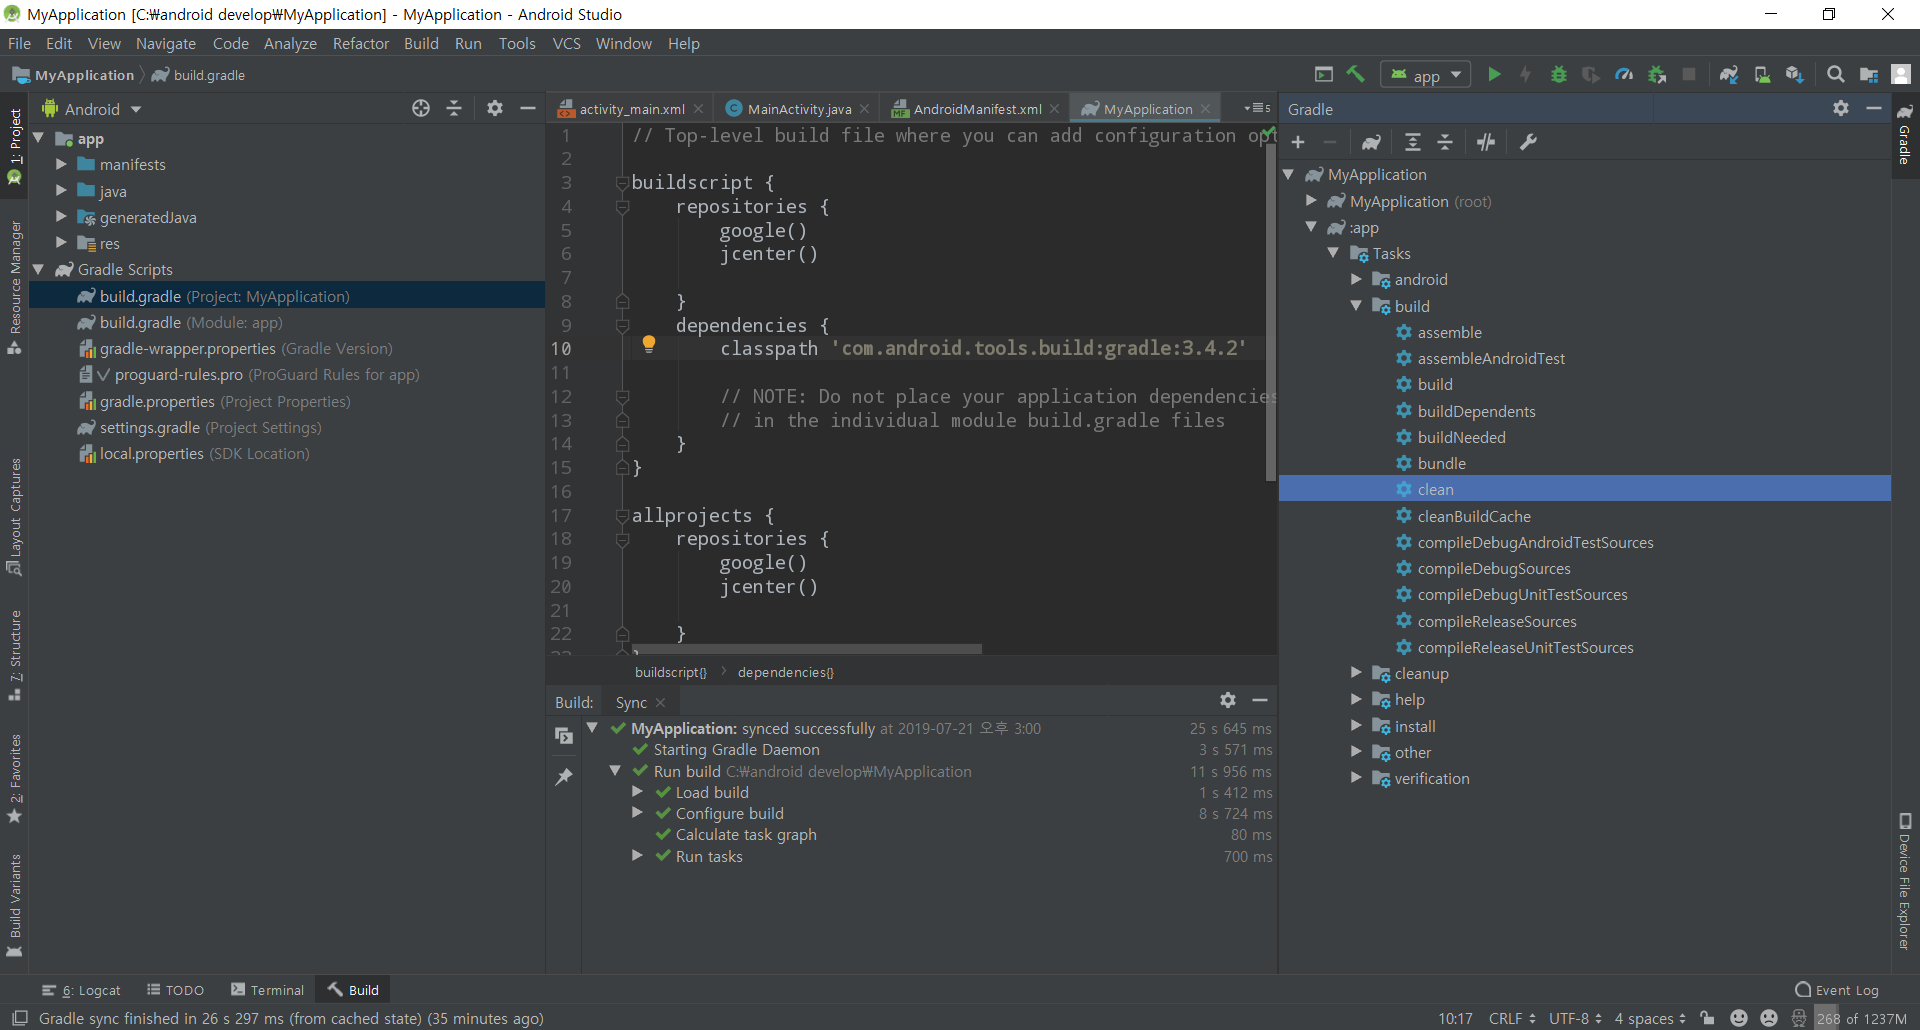The height and width of the screenshot is (1030, 1920).
Task: Toggle Device File Explorer side tab
Action: [1905, 880]
